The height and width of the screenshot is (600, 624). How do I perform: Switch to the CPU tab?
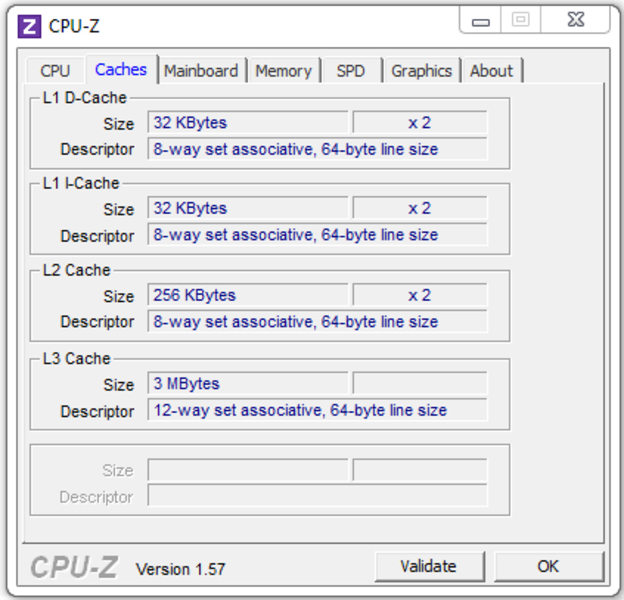(55, 71)
